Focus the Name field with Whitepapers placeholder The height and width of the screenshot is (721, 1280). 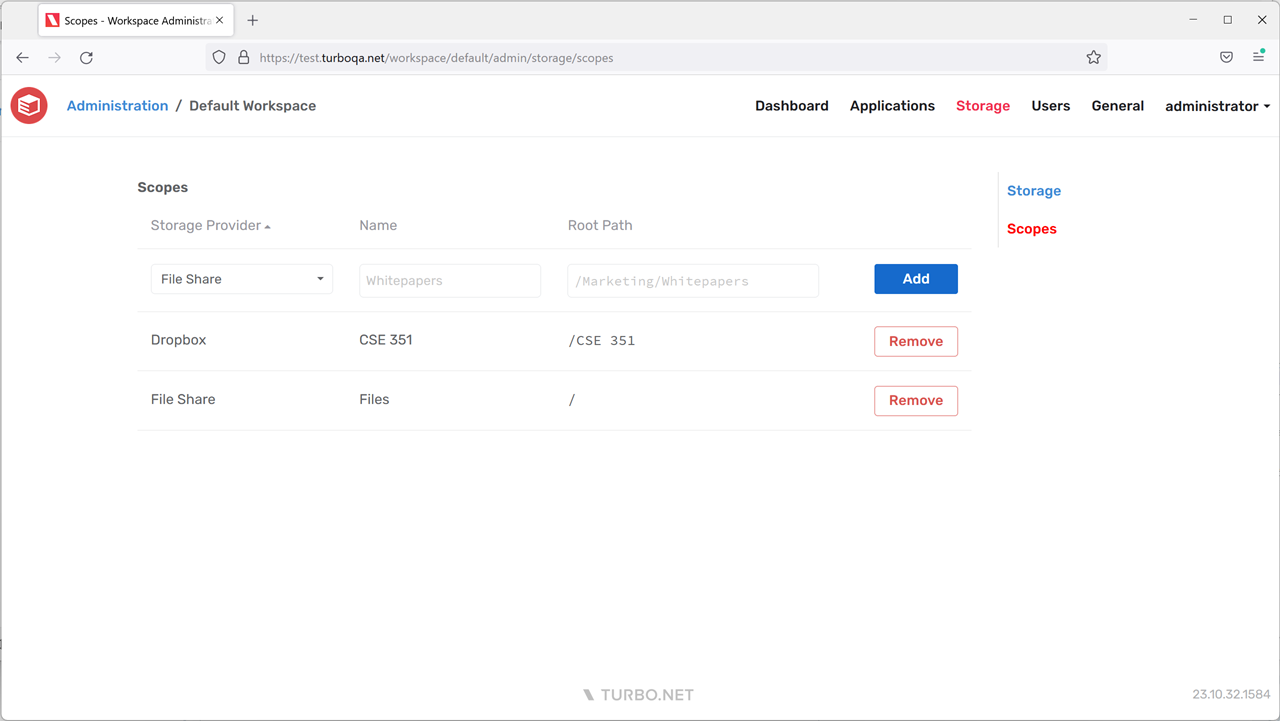click(x=449, y=281)
